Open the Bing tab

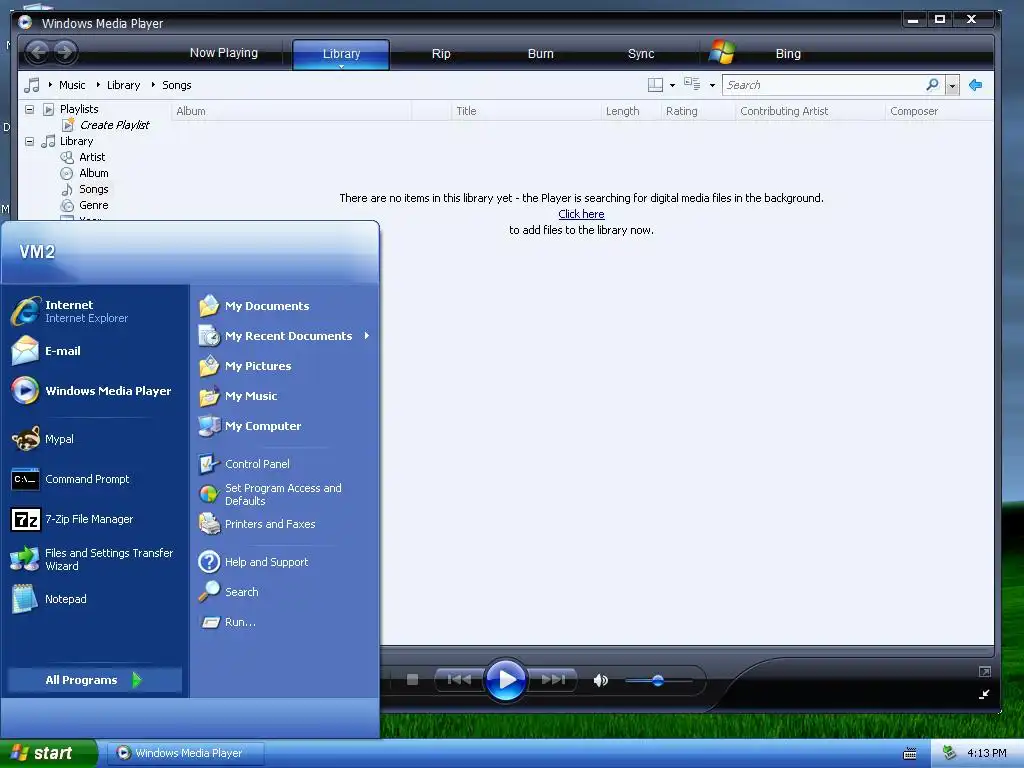[788, 54]
